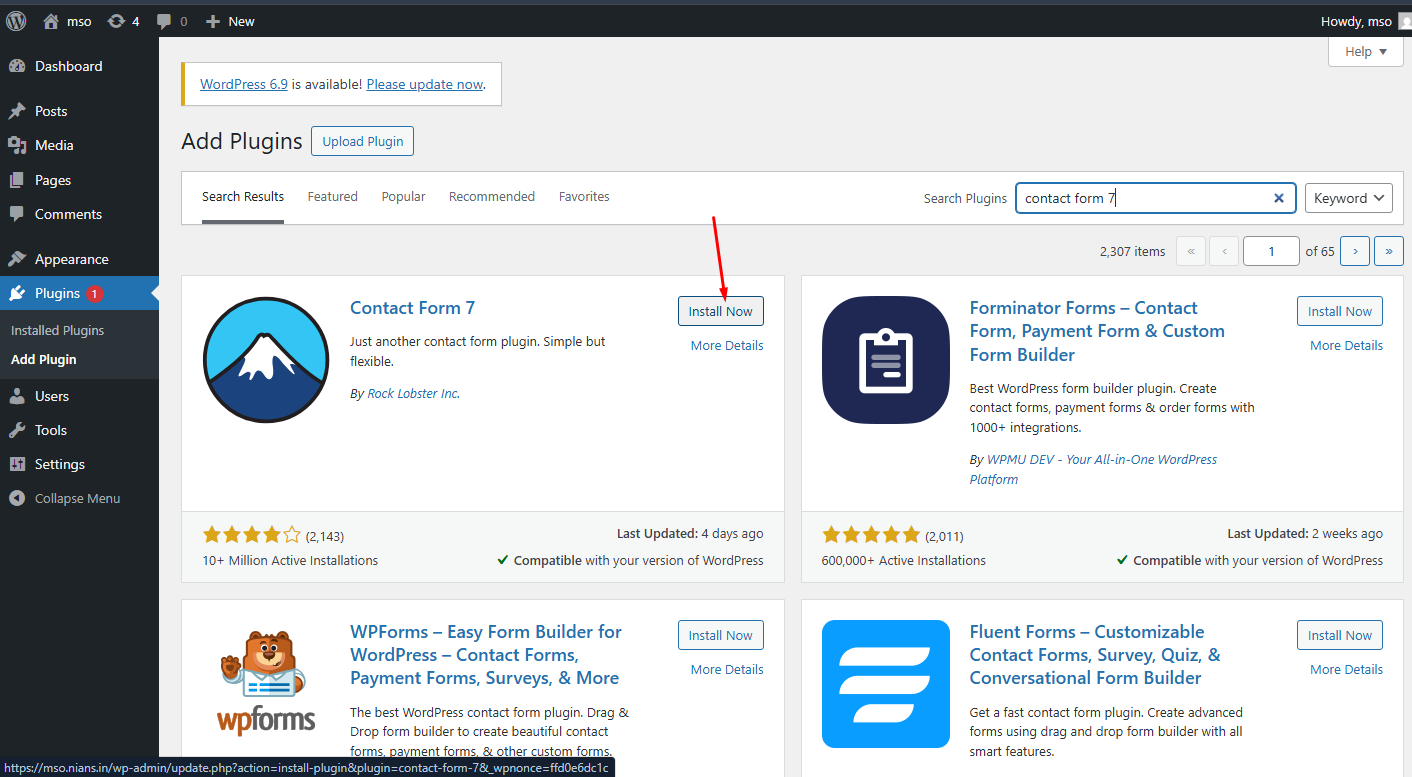Click the Contact Form 7 mountain icon
Screen dimensions: 1412x777
click(x=265, y=360)
